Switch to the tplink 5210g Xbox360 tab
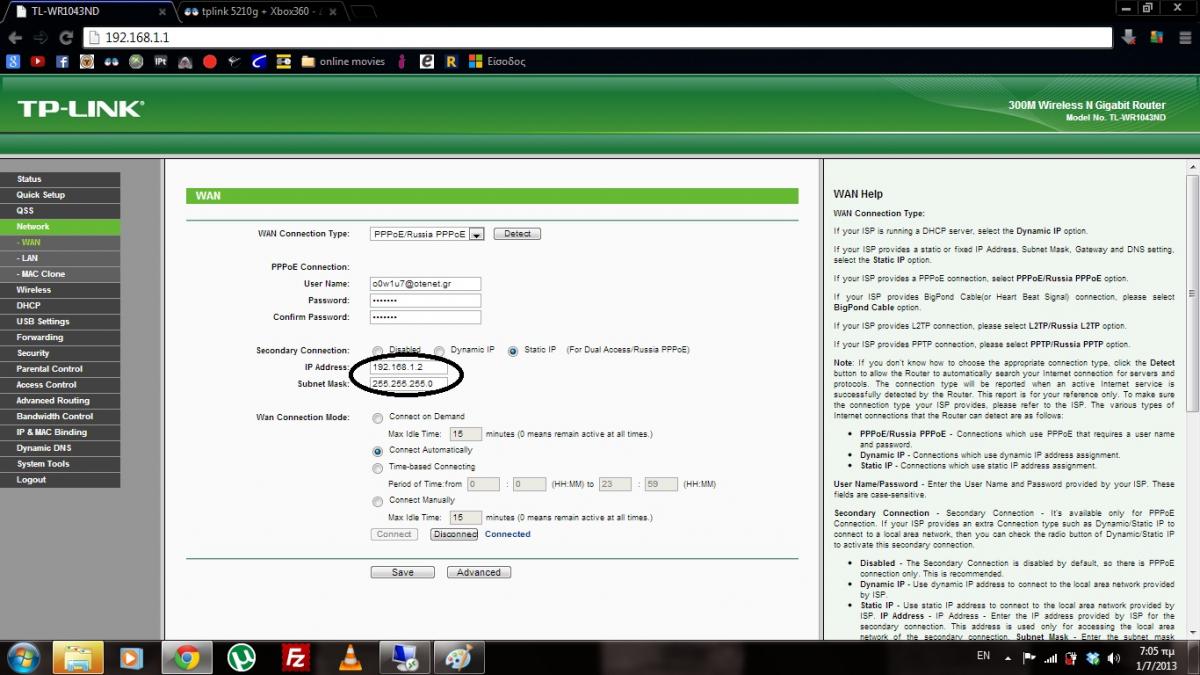Image resolution: width=1200 pixels, height=675 pixels. point(263,11)
